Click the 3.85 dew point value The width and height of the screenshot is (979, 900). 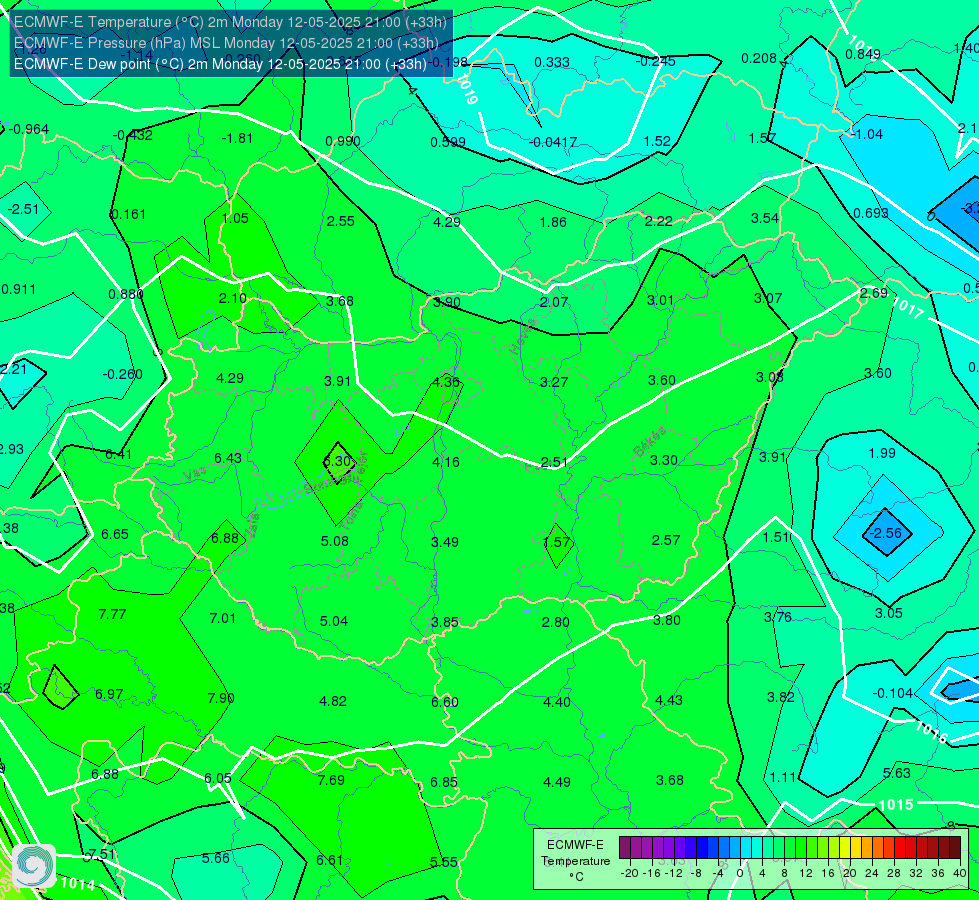445,622
